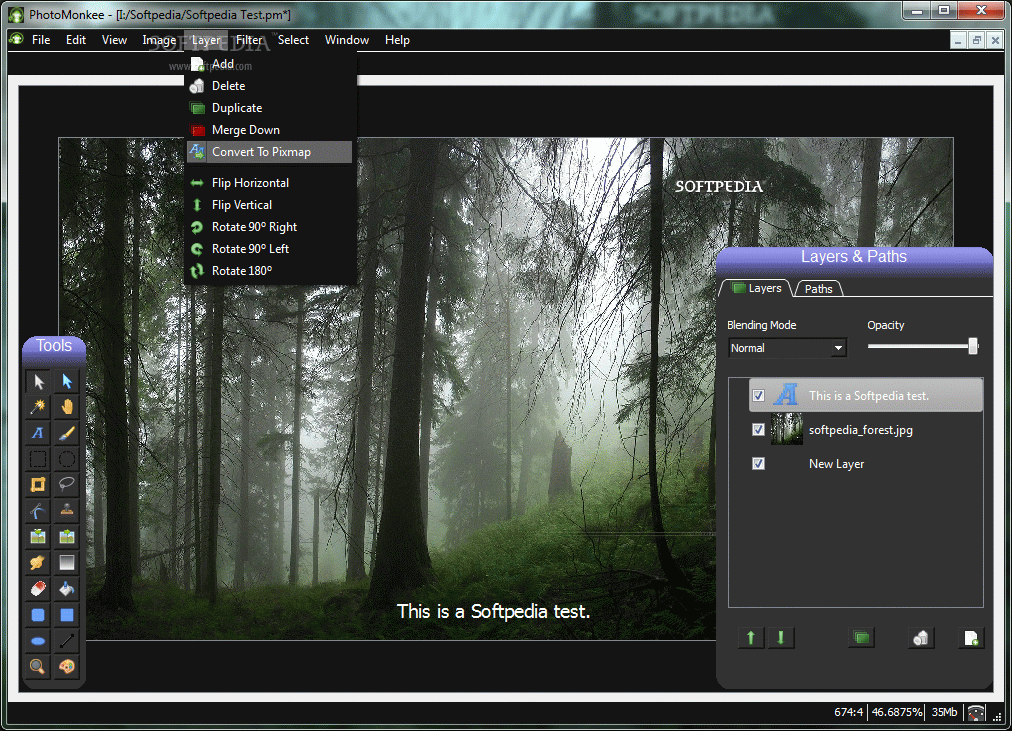This screenshot has width=1012, height=731.
Task: Select the blue arrow pointer tool
Action: (x=66, y=381)
